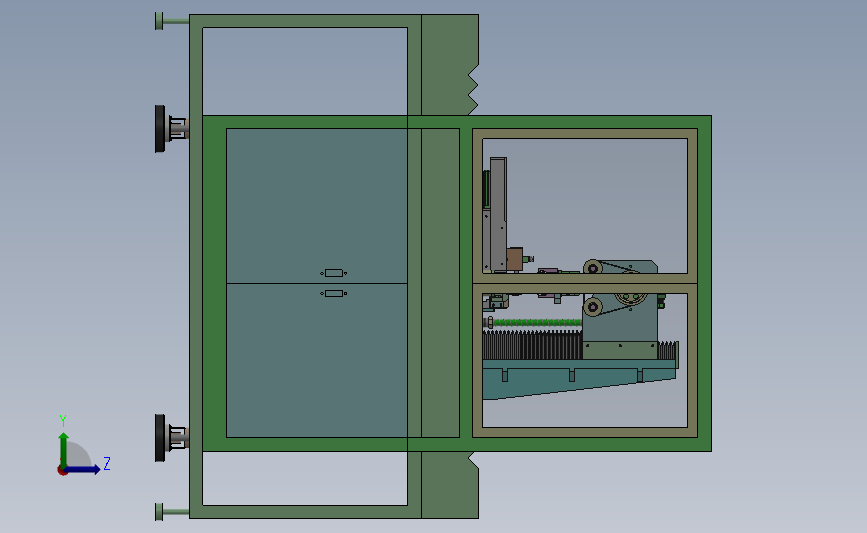Click the green Y axis arrow of the triad
867x533 pixels.
click(x=64, y=449)
